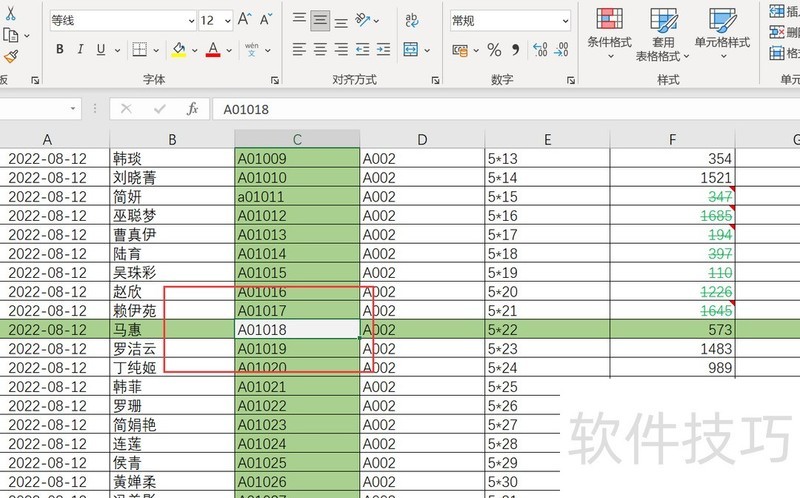Open 套用表格格式 table formatting
The height and width of the screenshot is (498, 800).
click(x=663, y=34)
